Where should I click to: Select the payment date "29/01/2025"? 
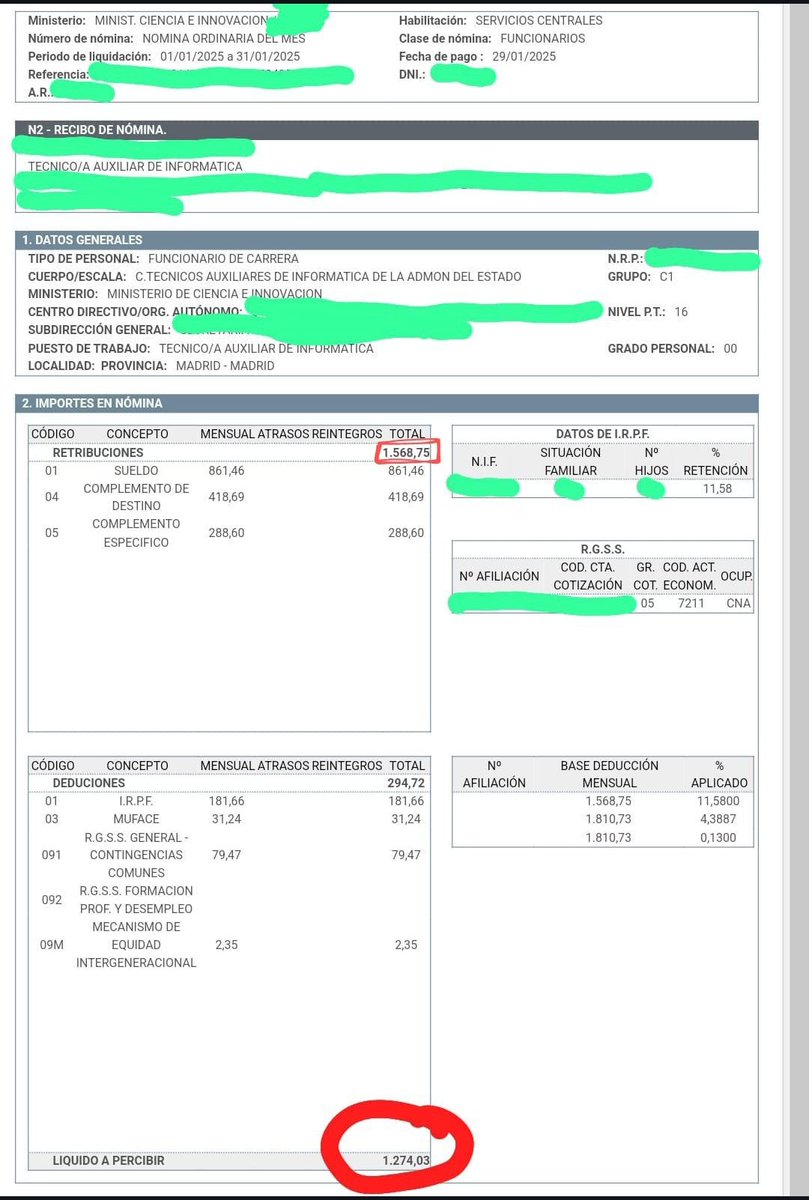(x=526, y=56)
